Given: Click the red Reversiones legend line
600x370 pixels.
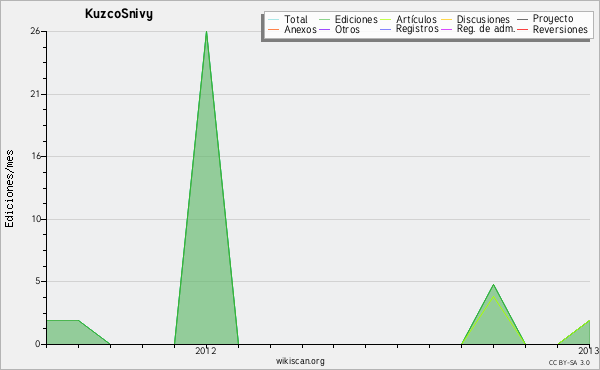Looking at the screenshot, I should 522,29.
